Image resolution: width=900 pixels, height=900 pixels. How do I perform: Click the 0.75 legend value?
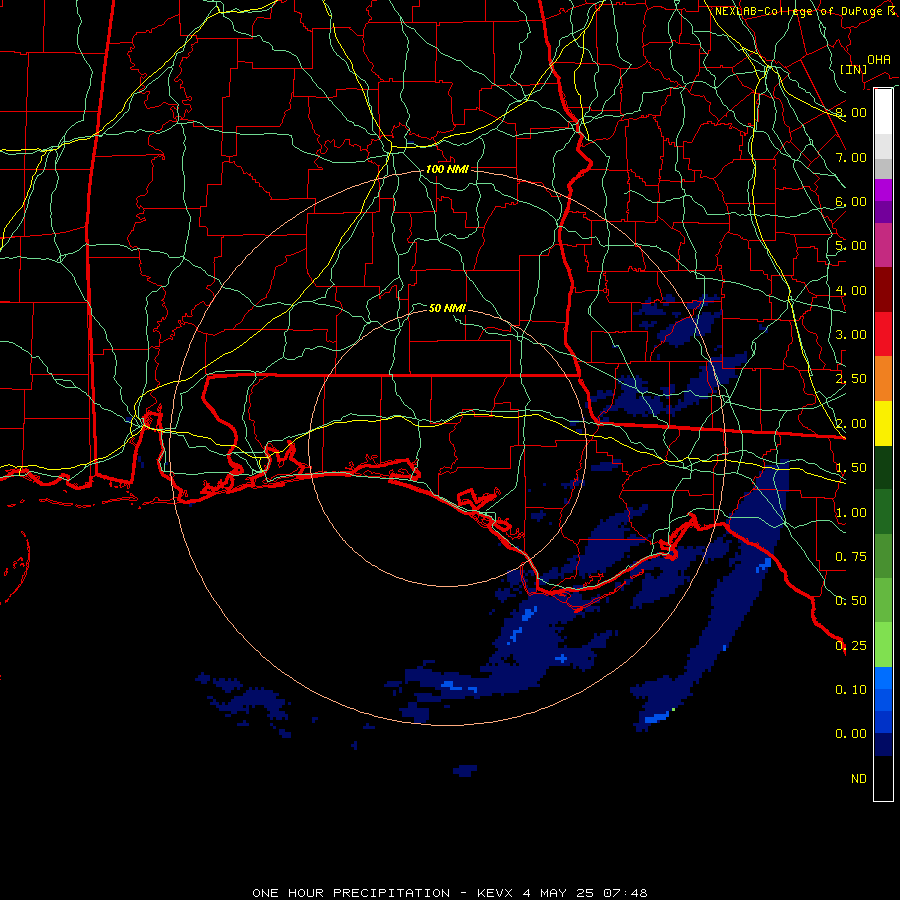(x=851, y=557)
